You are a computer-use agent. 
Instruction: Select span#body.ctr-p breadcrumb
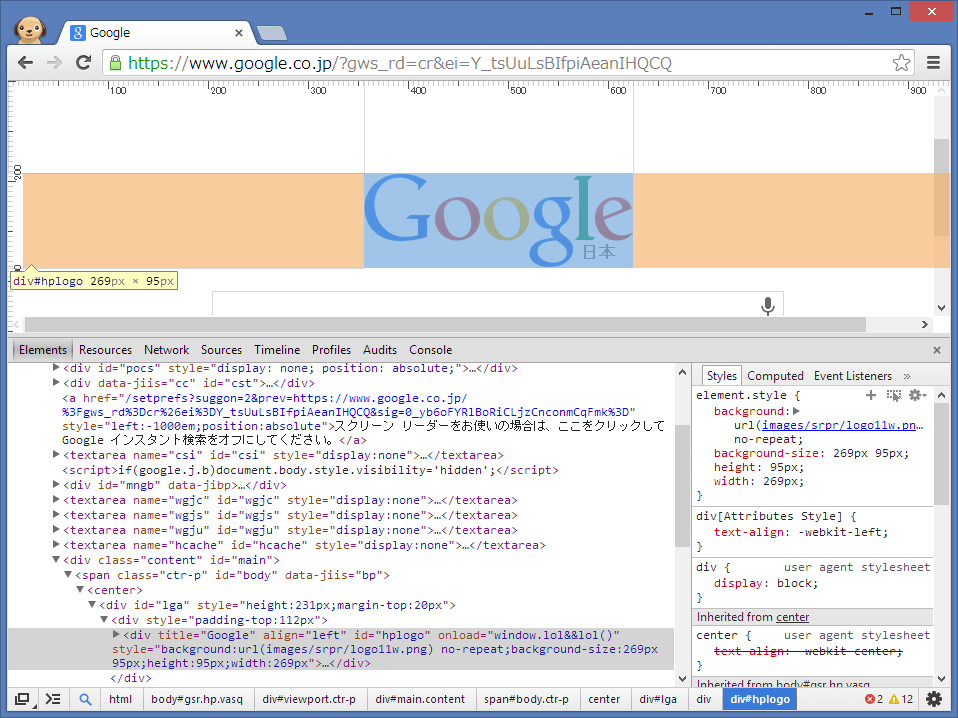point(526,699)
